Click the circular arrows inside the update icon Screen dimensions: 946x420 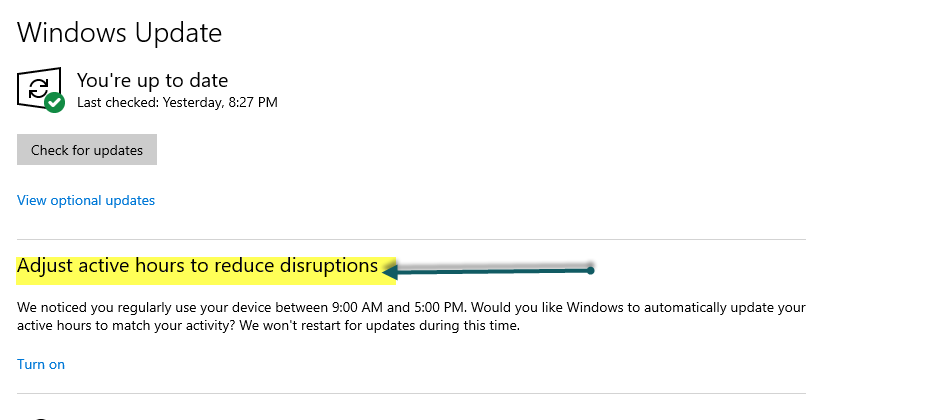pyautogui.click(x=38, y=89)
